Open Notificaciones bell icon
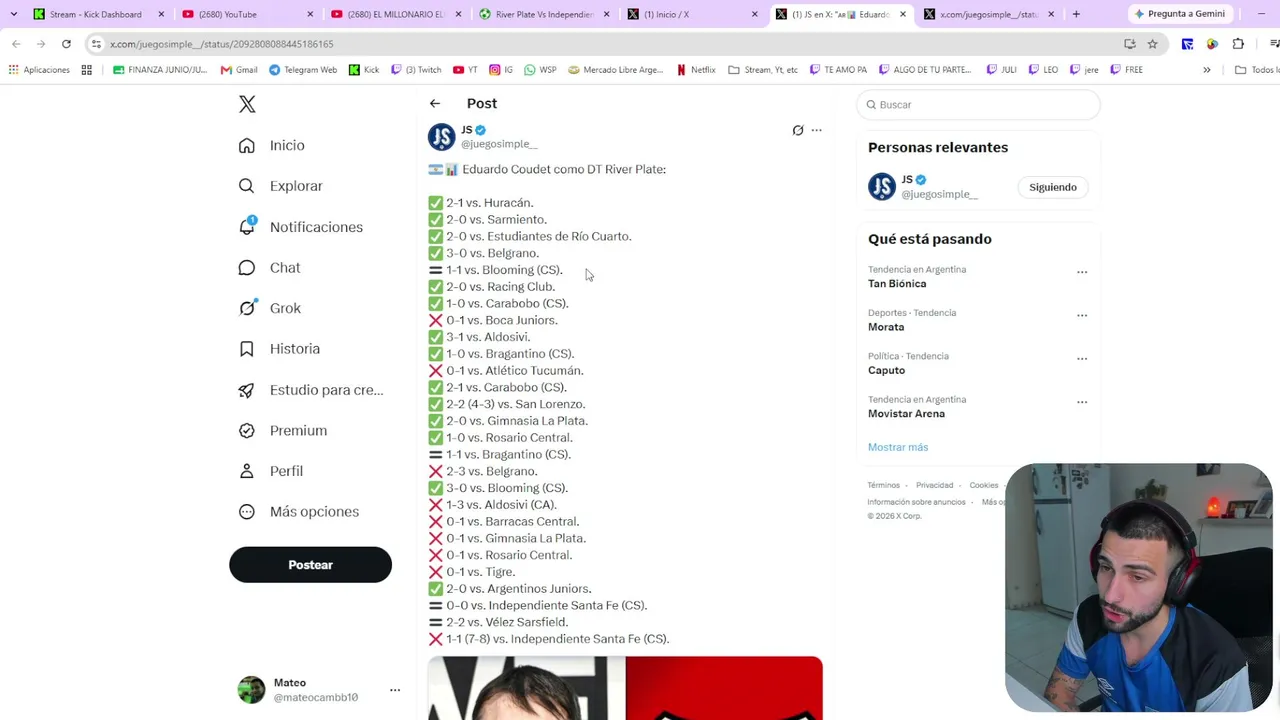This screenshot has width=1280, height=720. 247,227
